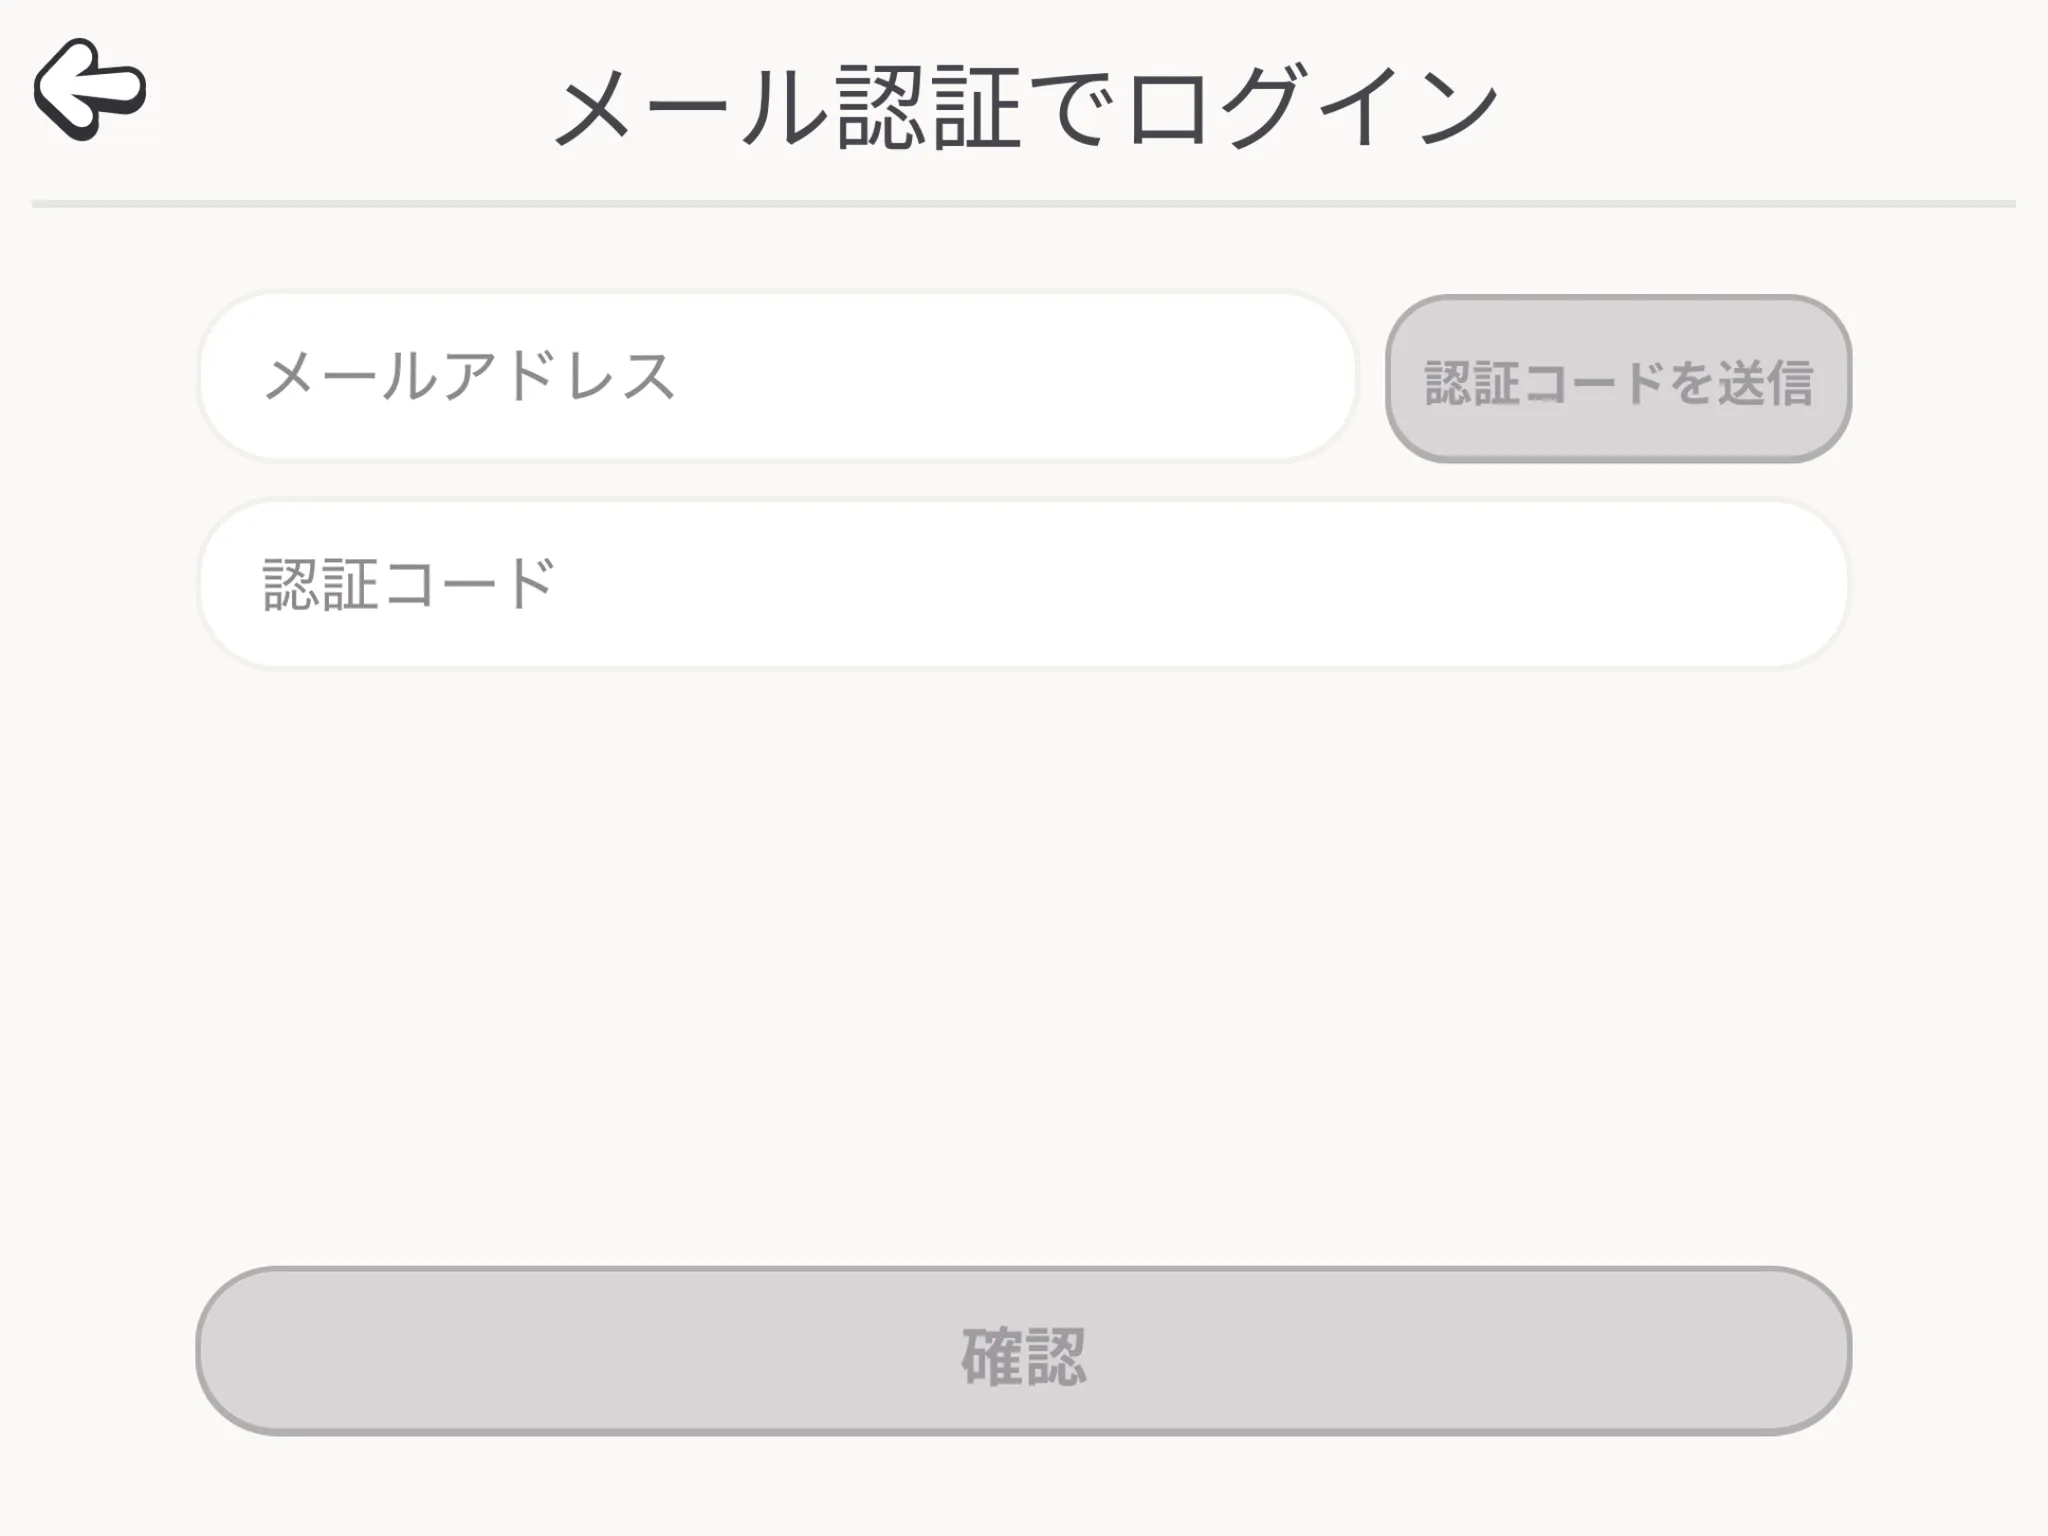The height and width of the screenshot is (1536, 2048).
Task: Tap the header's back navigation arrow
Action: [90, 90]
